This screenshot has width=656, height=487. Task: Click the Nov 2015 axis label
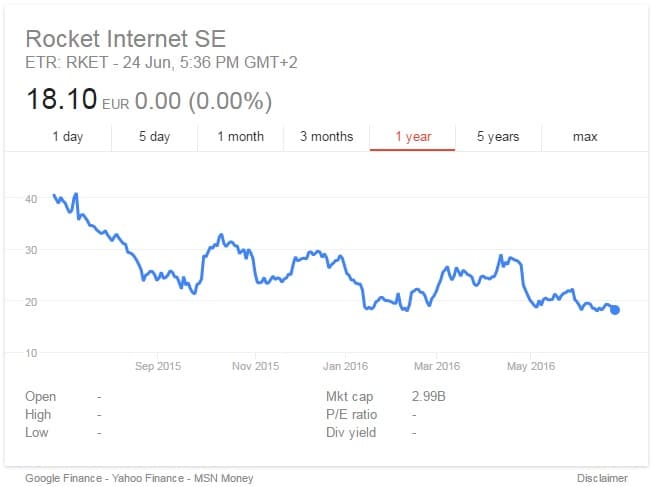(x=255, y=366)
